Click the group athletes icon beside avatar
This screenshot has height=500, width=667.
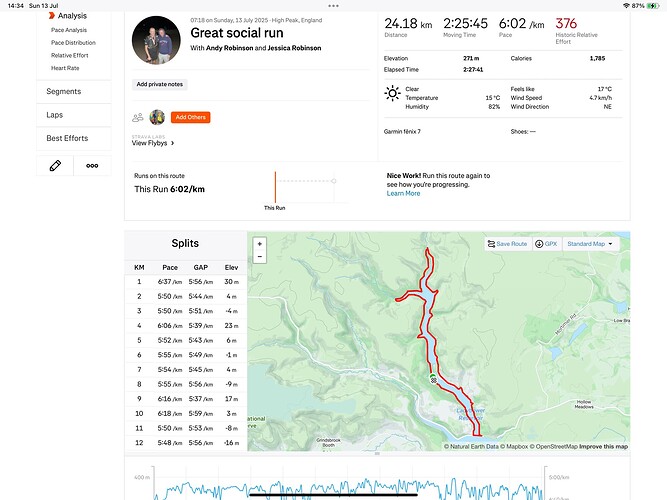(x=137, y=117)
